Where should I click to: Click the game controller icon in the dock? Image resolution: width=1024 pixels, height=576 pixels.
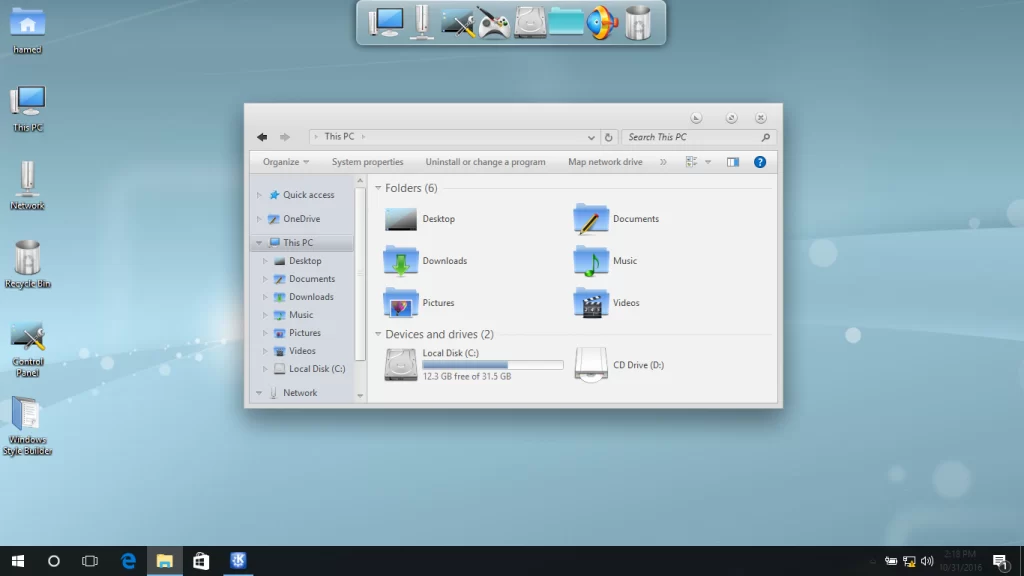(x=493, y=22)
